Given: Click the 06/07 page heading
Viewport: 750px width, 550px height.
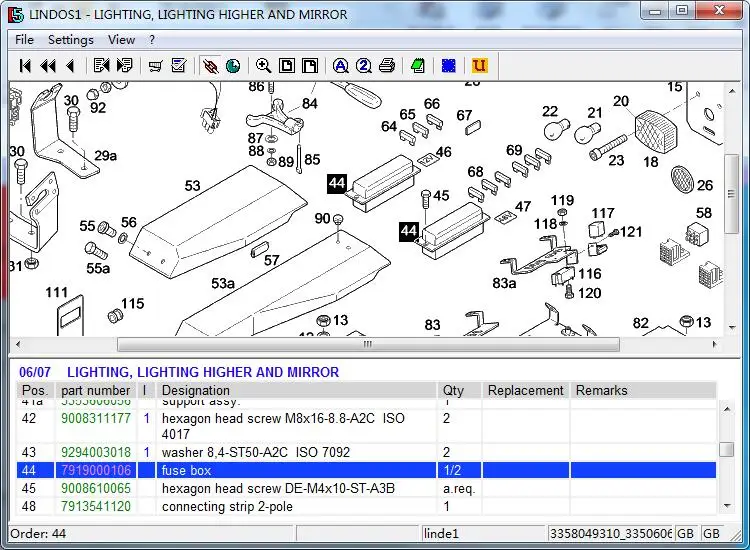Looking at the screenshot, I should tap(35, 372).
